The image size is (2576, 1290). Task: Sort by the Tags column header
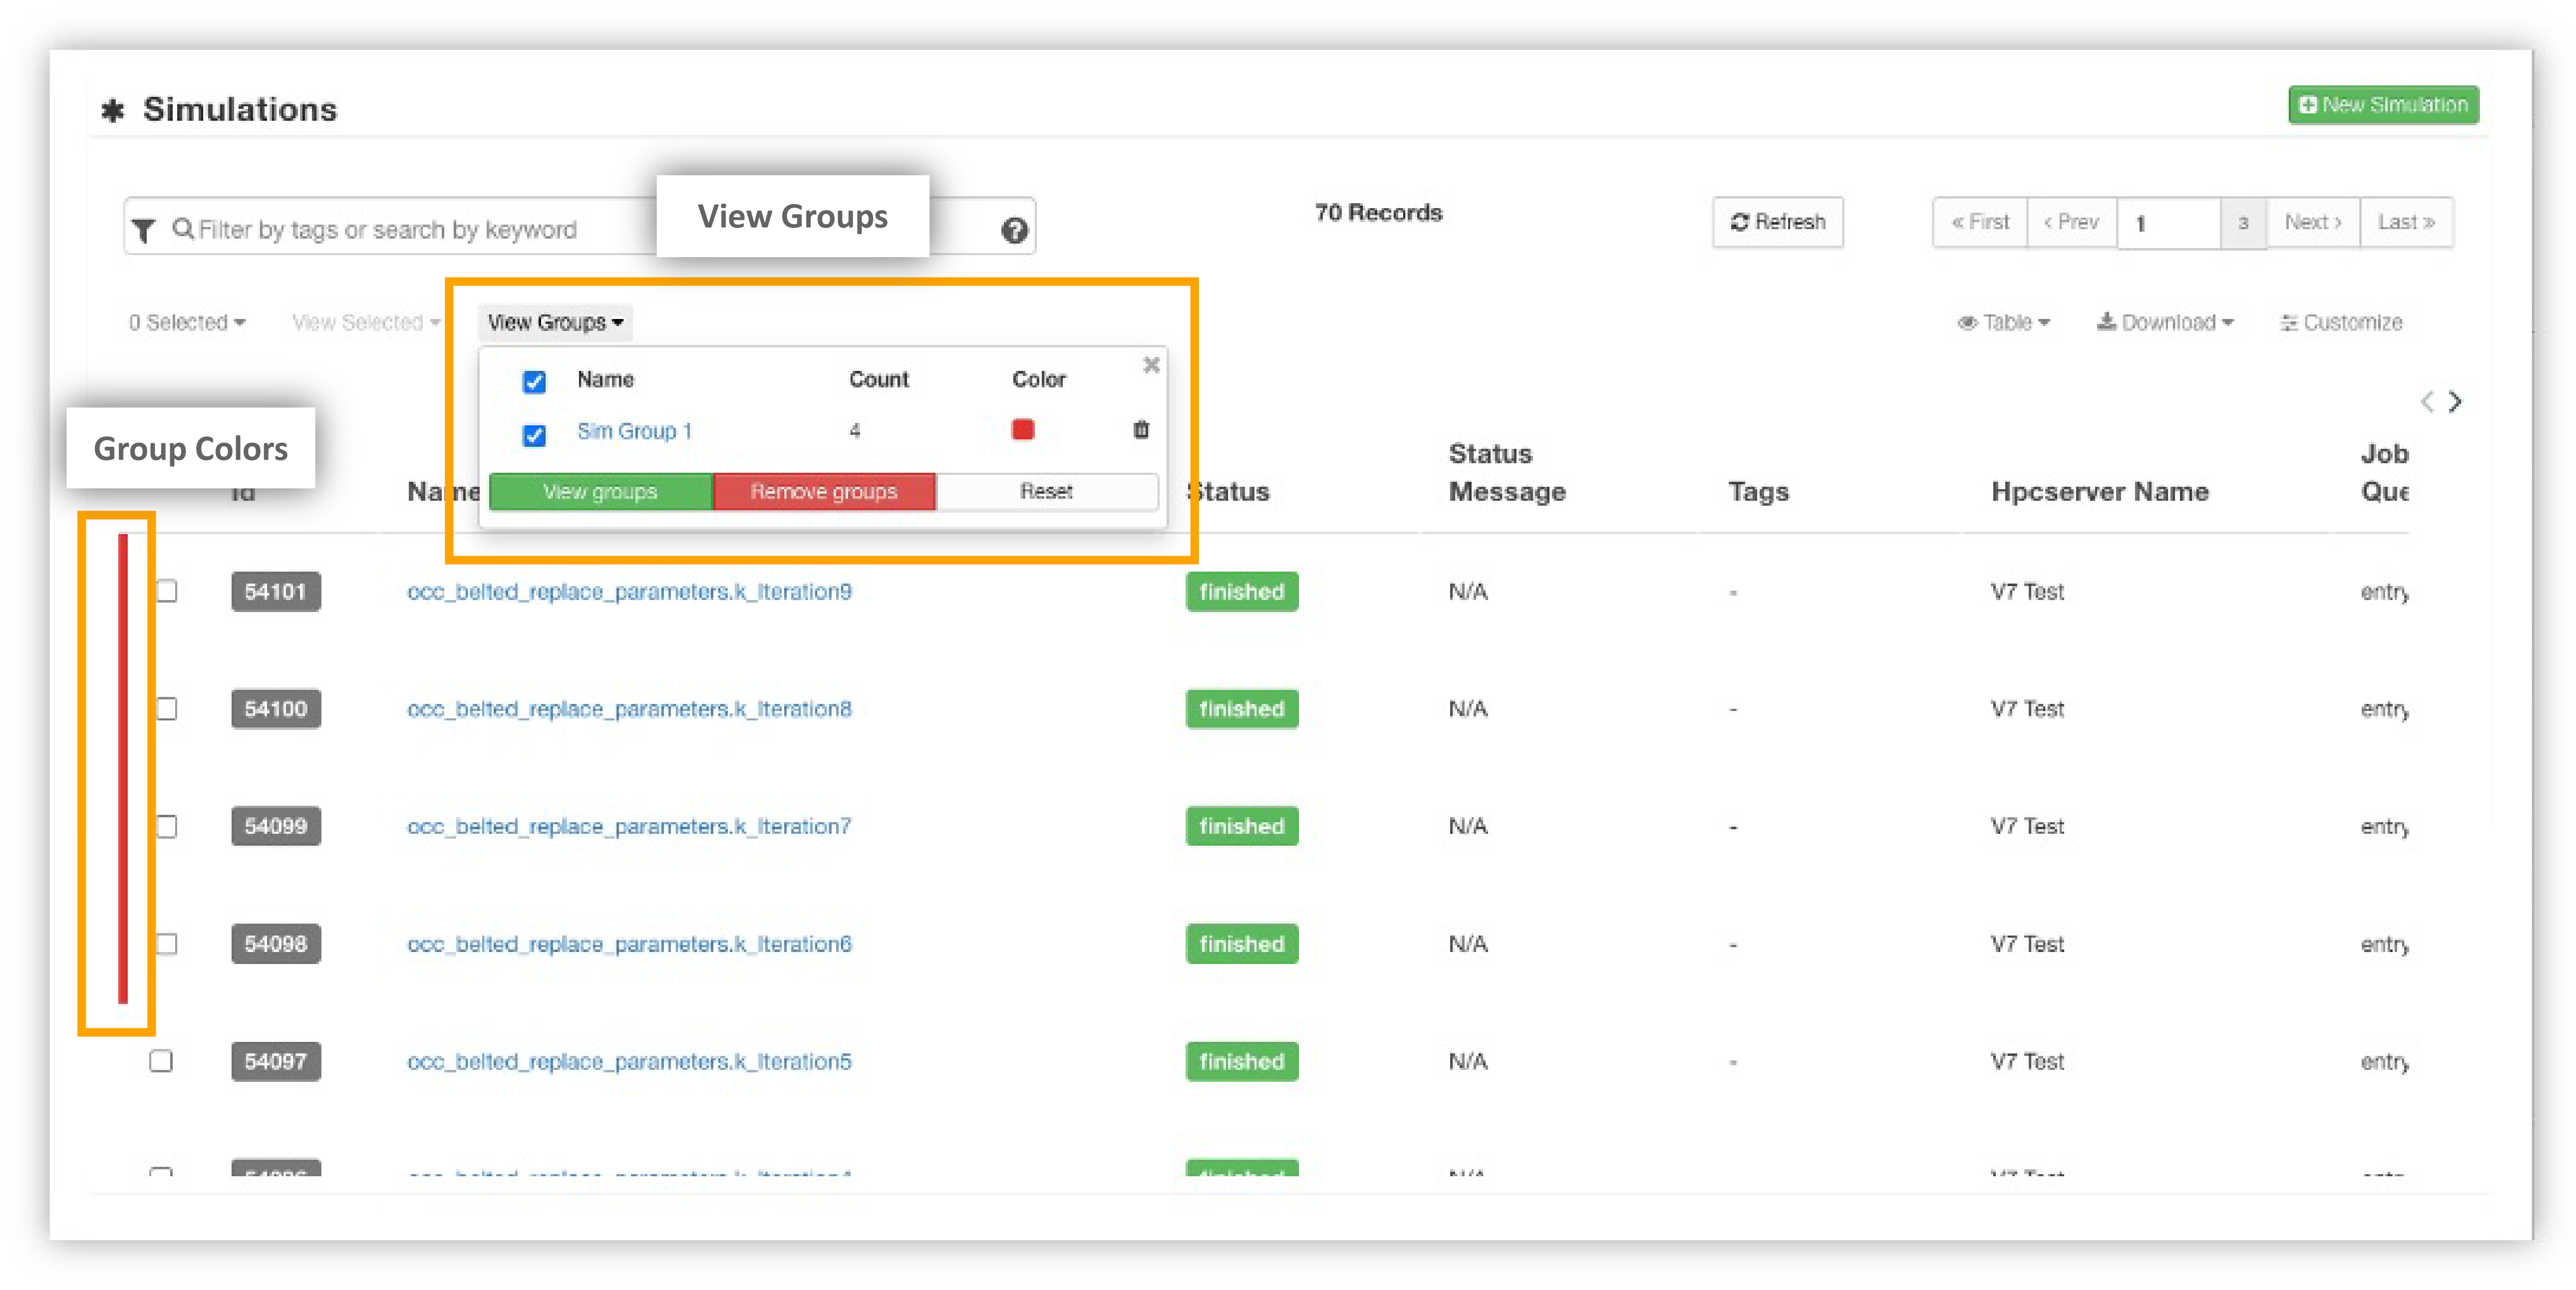click(x=1758, y=492)
